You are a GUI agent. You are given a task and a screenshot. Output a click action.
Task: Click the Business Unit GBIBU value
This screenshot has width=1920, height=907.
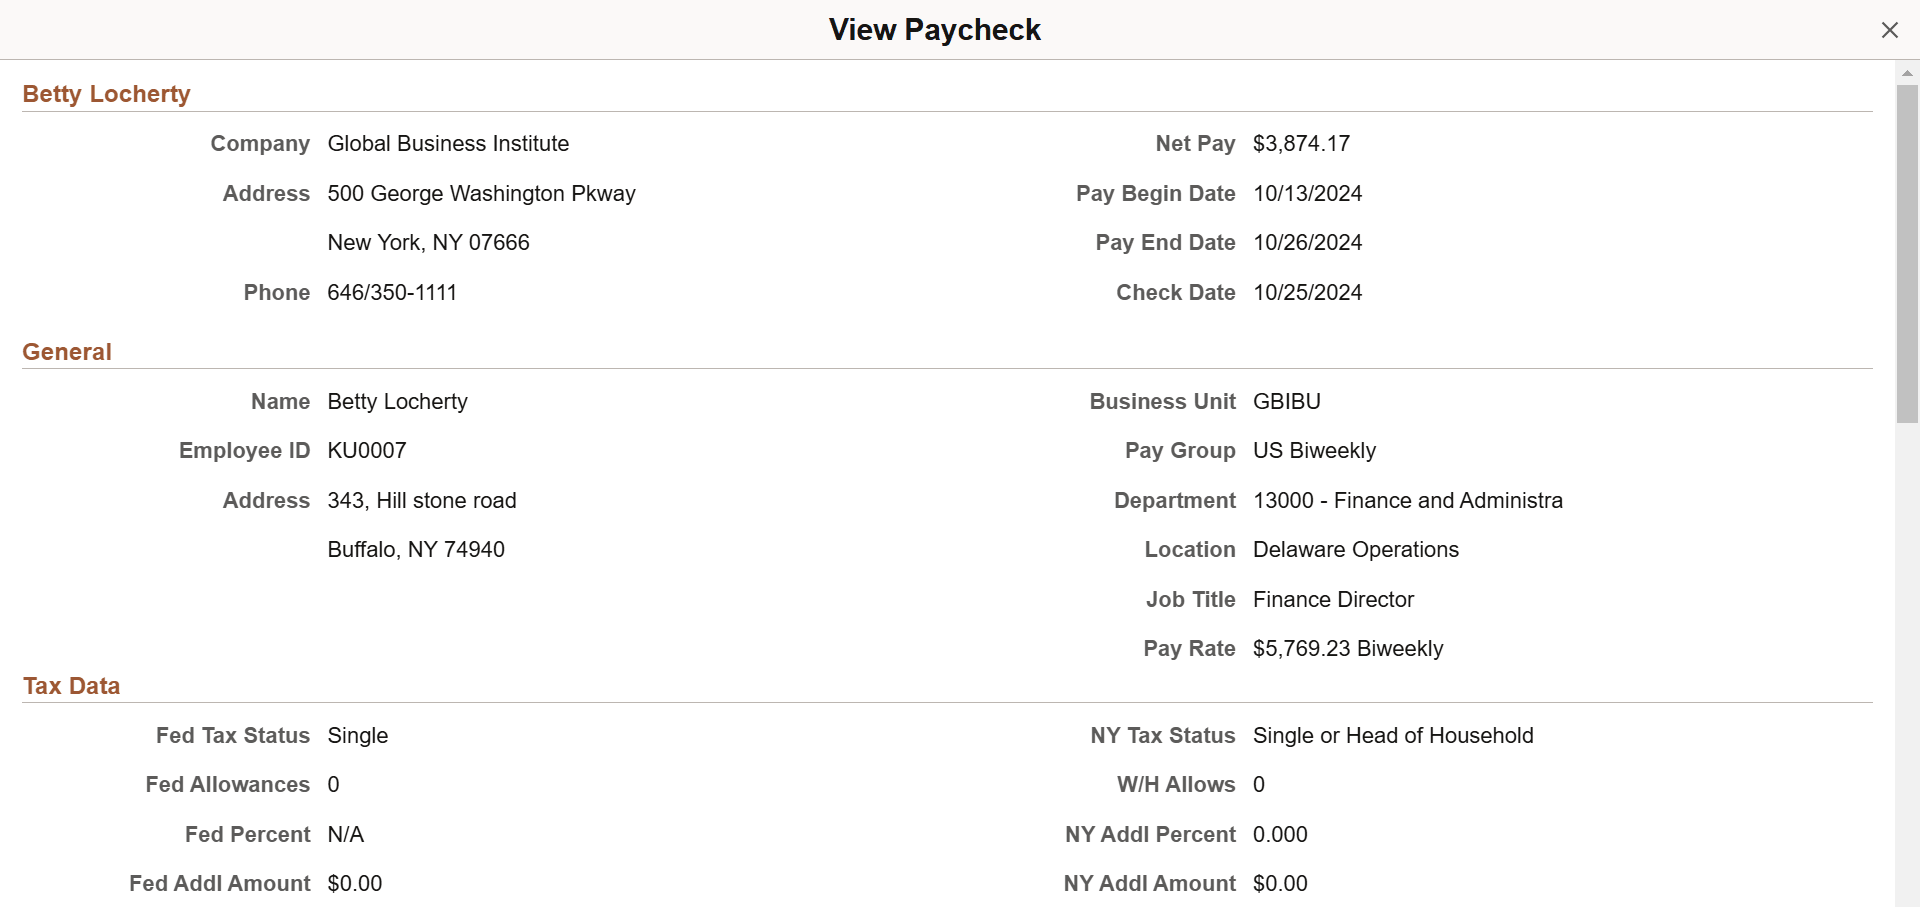pos(1287,401)
